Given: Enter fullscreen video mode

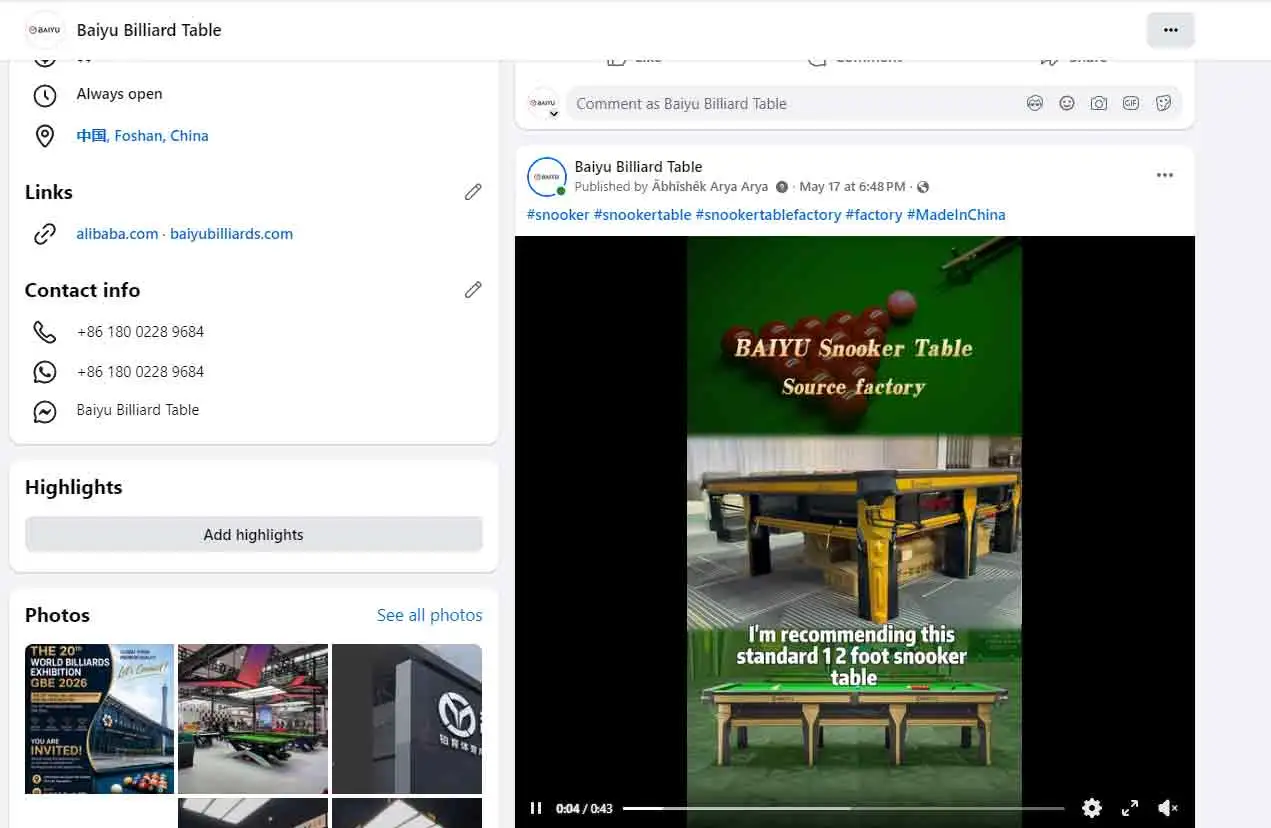Looking at the screenshot, I should pos(1130,808).
